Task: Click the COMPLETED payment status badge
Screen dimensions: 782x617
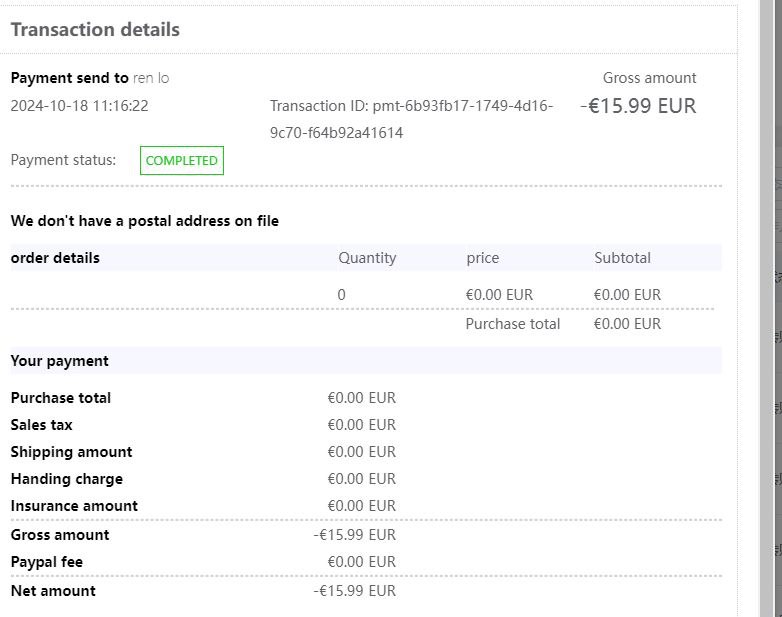Action: (x=181, y=160)
